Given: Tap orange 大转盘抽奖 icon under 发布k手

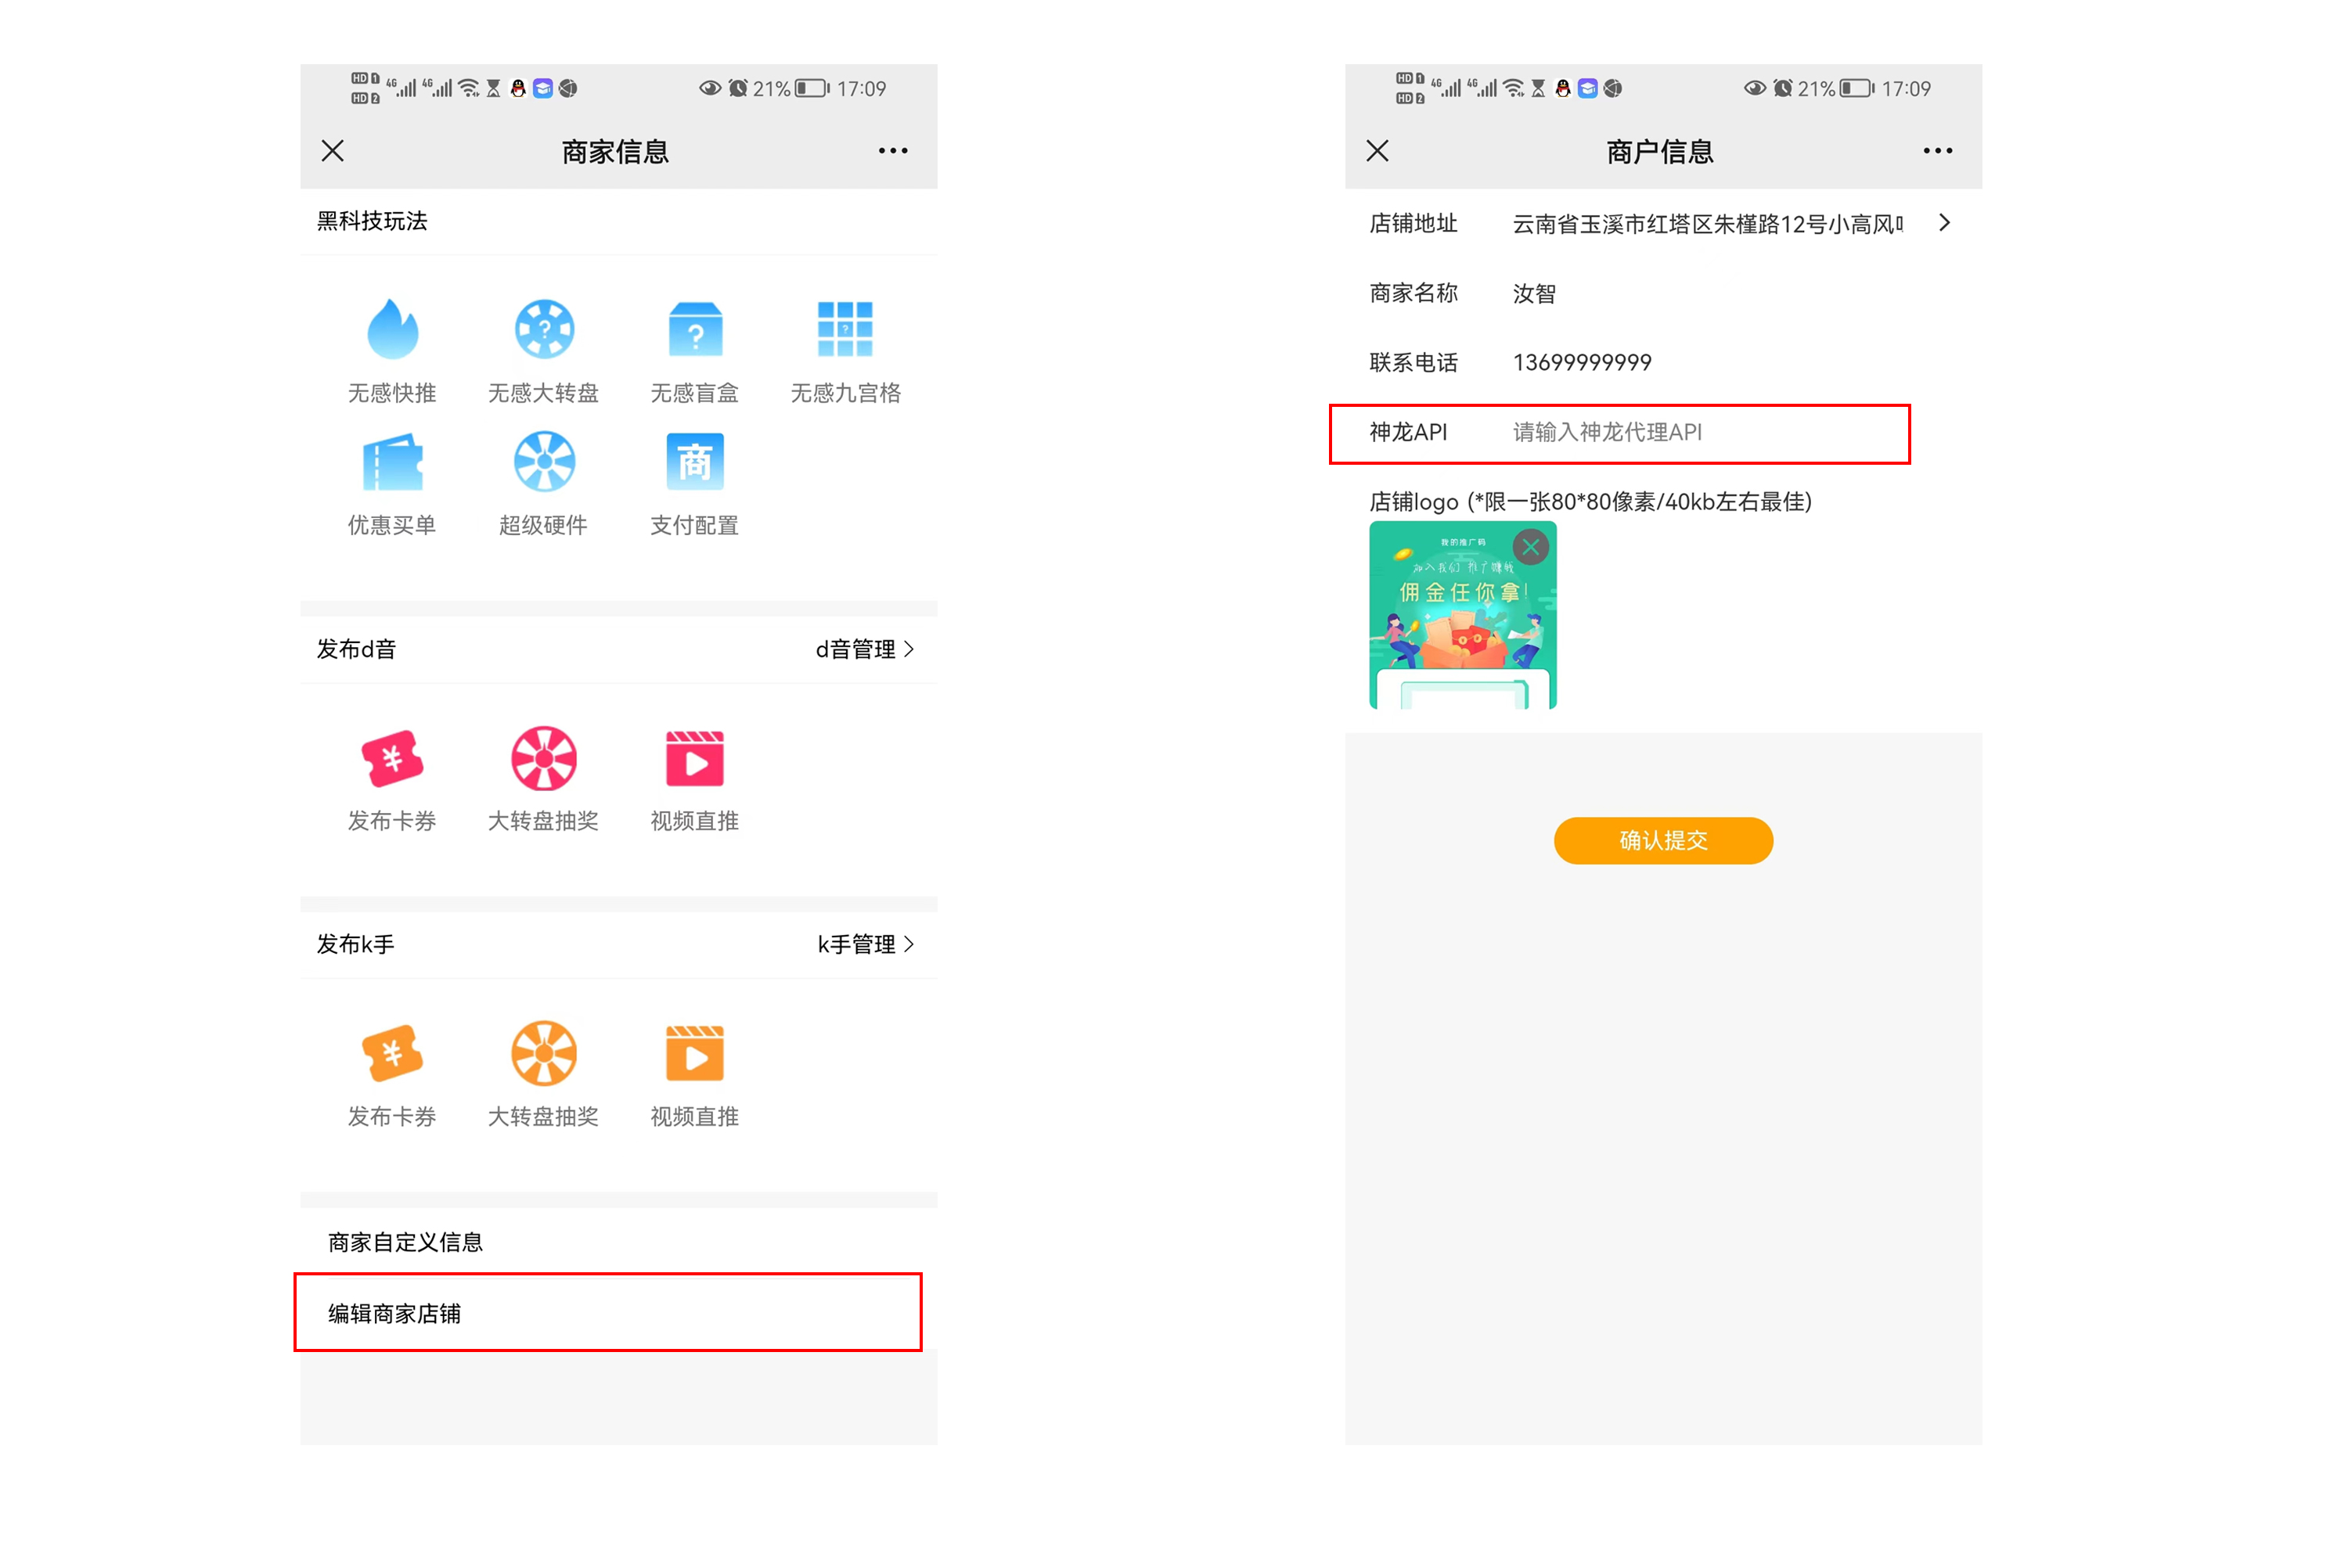Looking at the screenshot, I should (544, 1054).
